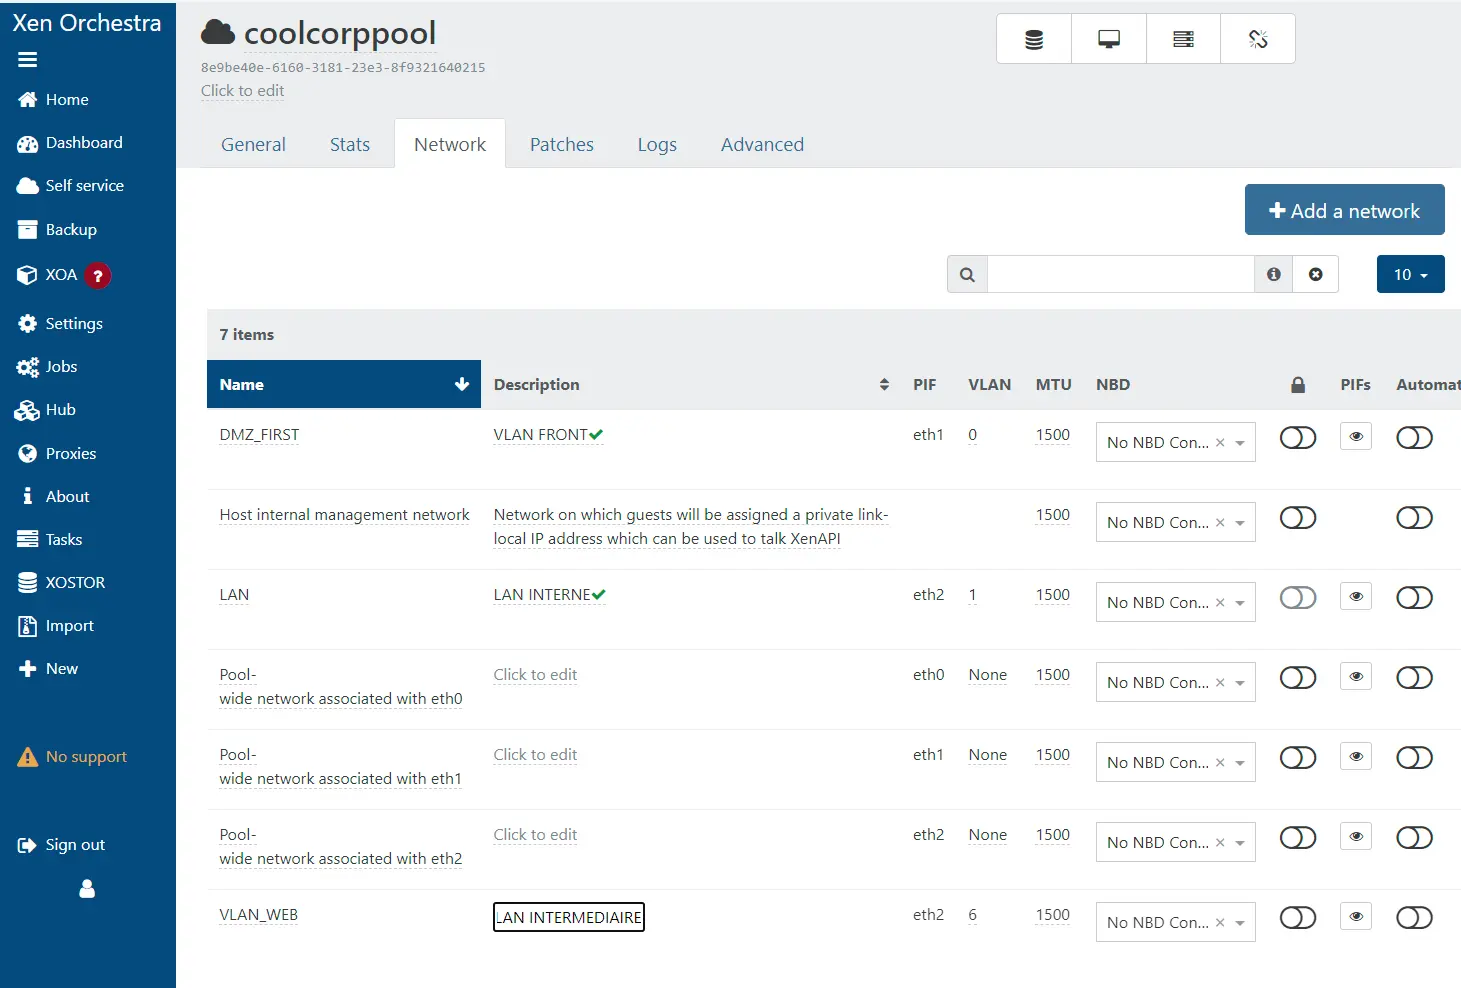Viewport: 1461px width, 988px height.
Task: Open the Backup section
Action: (x=58, y=230)
